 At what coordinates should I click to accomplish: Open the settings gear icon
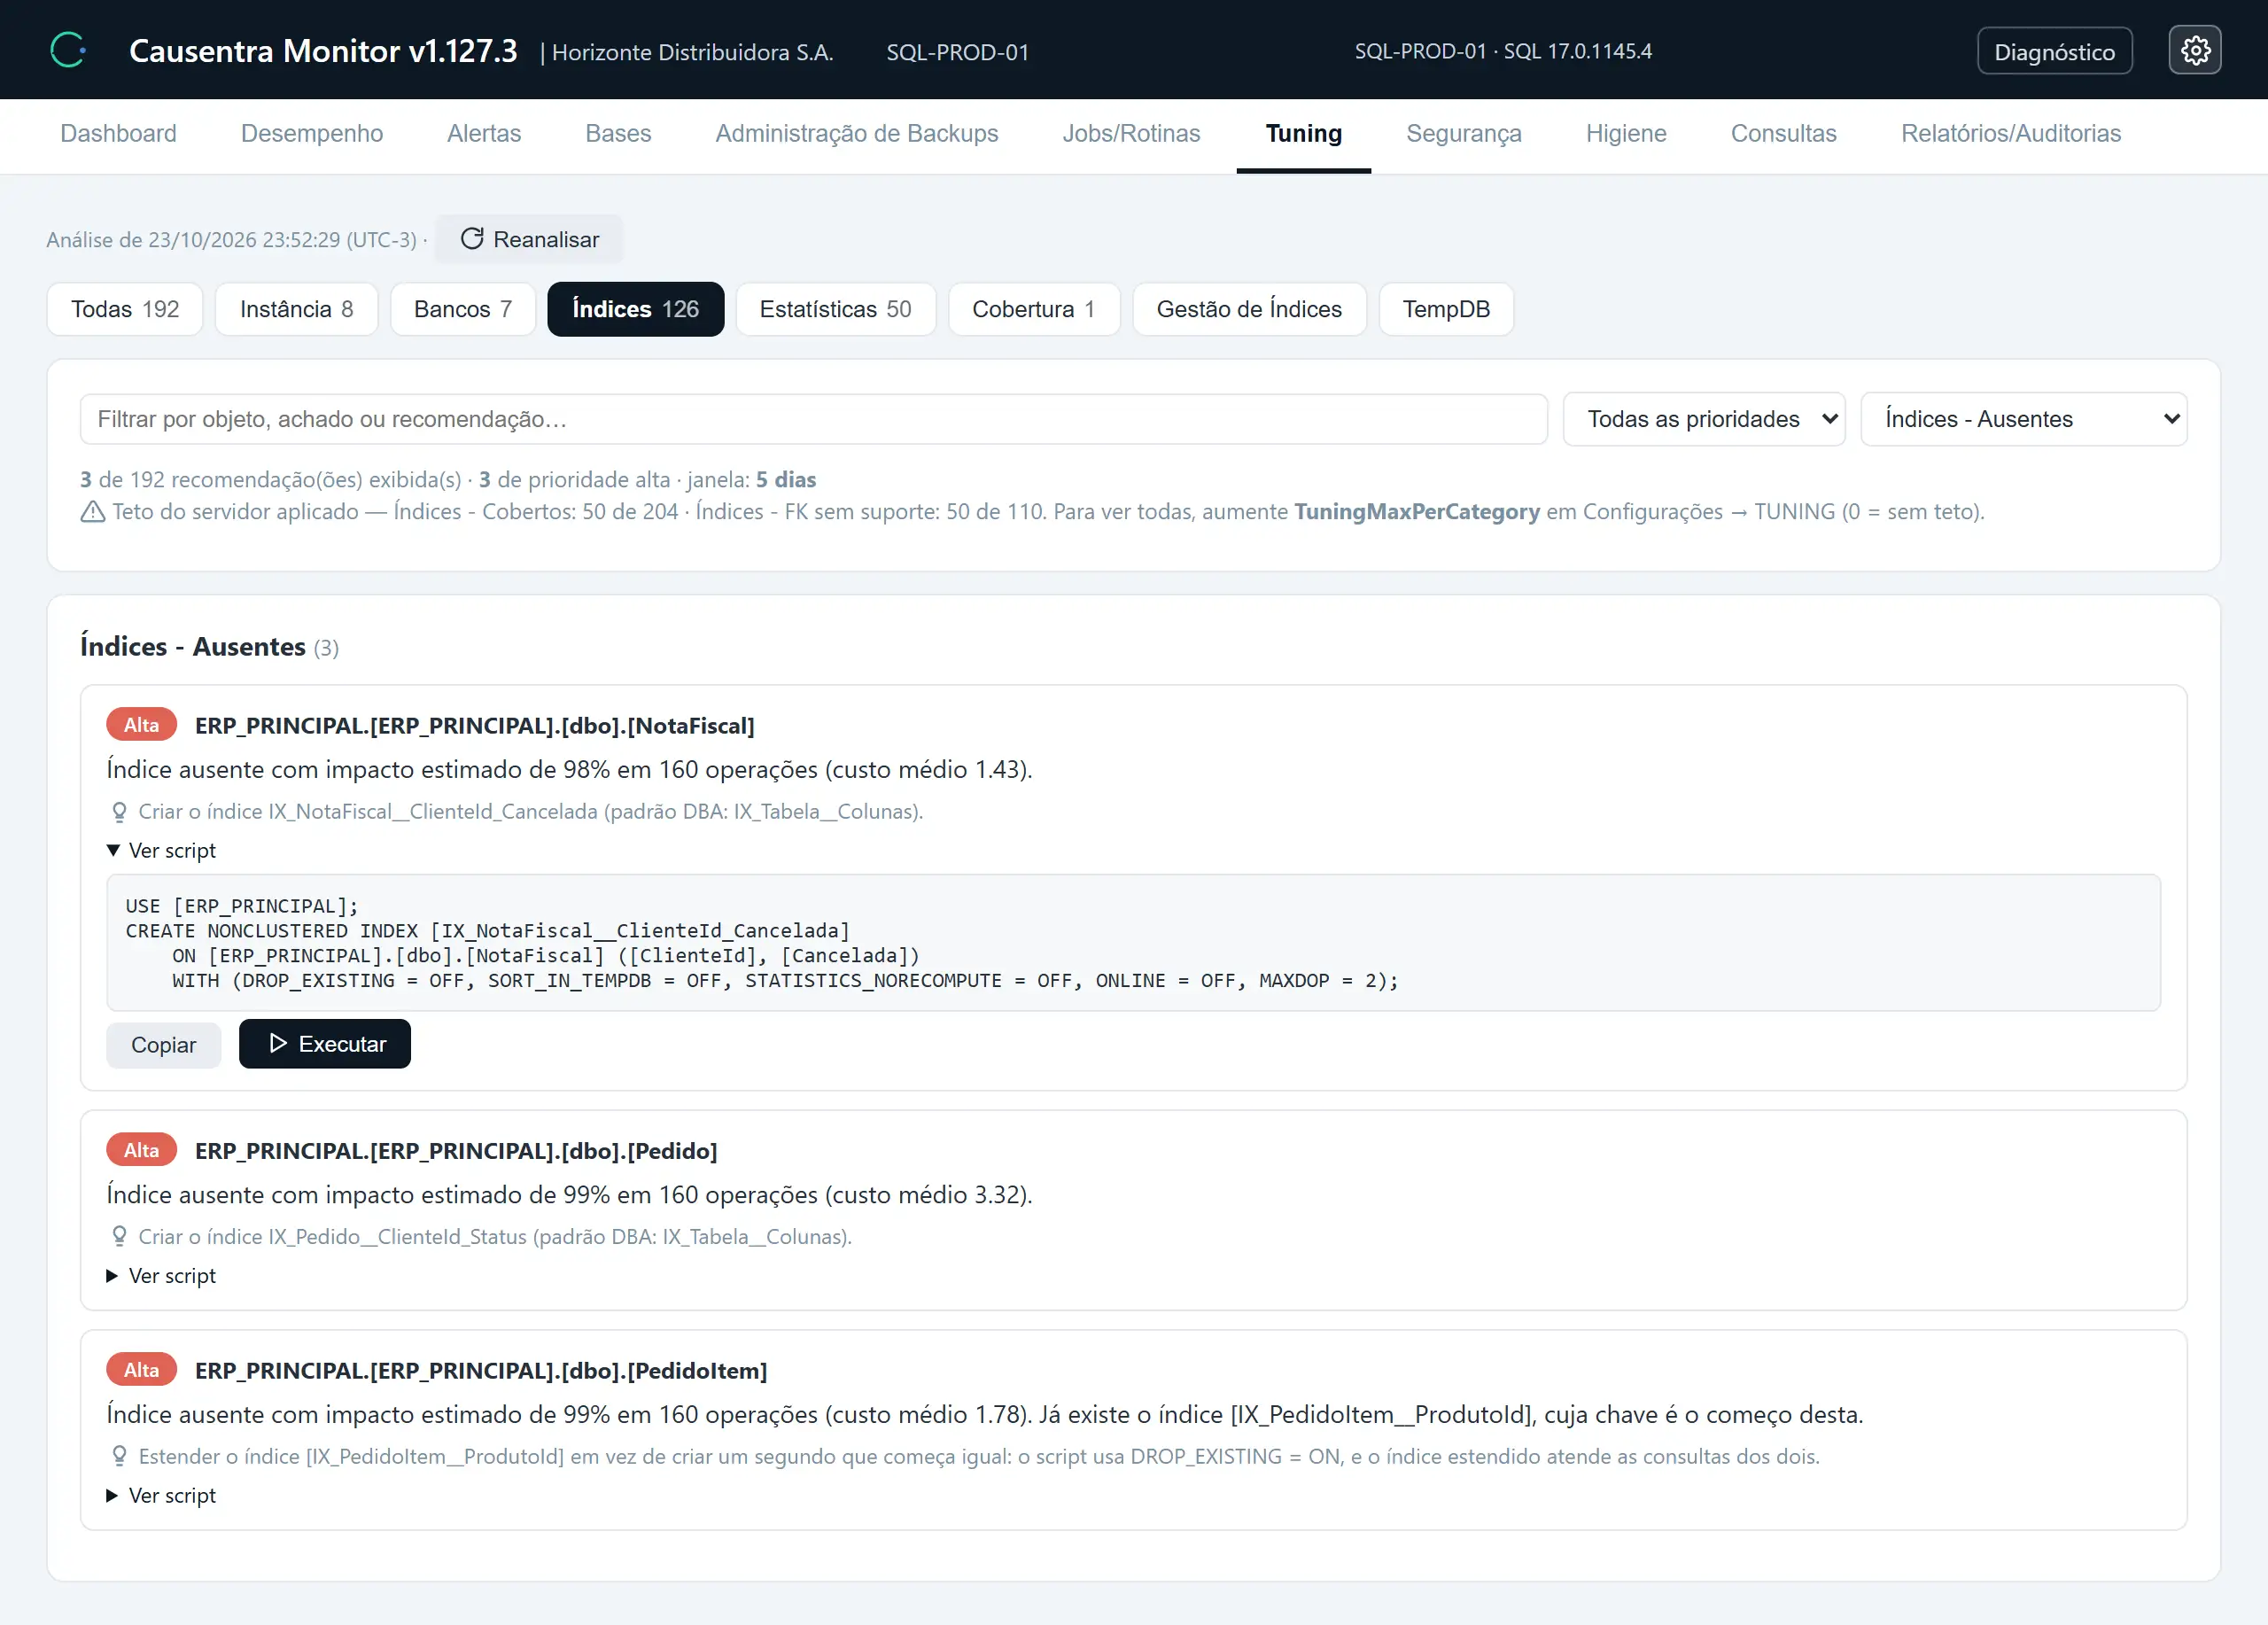coord(2194,50)
